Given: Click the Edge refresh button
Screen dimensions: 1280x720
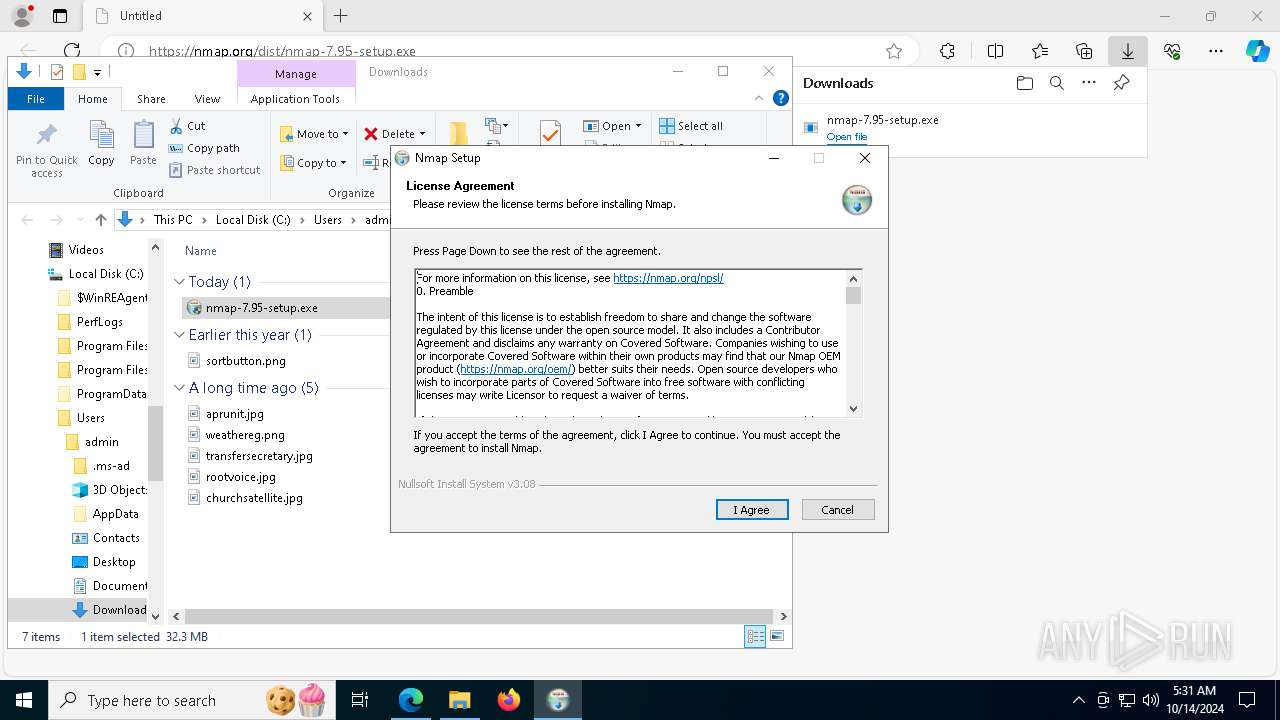Looking at the screenshot, I should [72, 51].
